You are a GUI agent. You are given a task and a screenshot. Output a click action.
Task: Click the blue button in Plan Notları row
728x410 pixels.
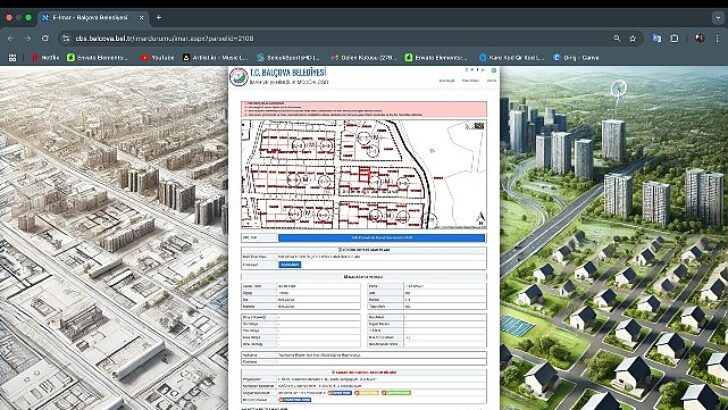tap(288, 264)
